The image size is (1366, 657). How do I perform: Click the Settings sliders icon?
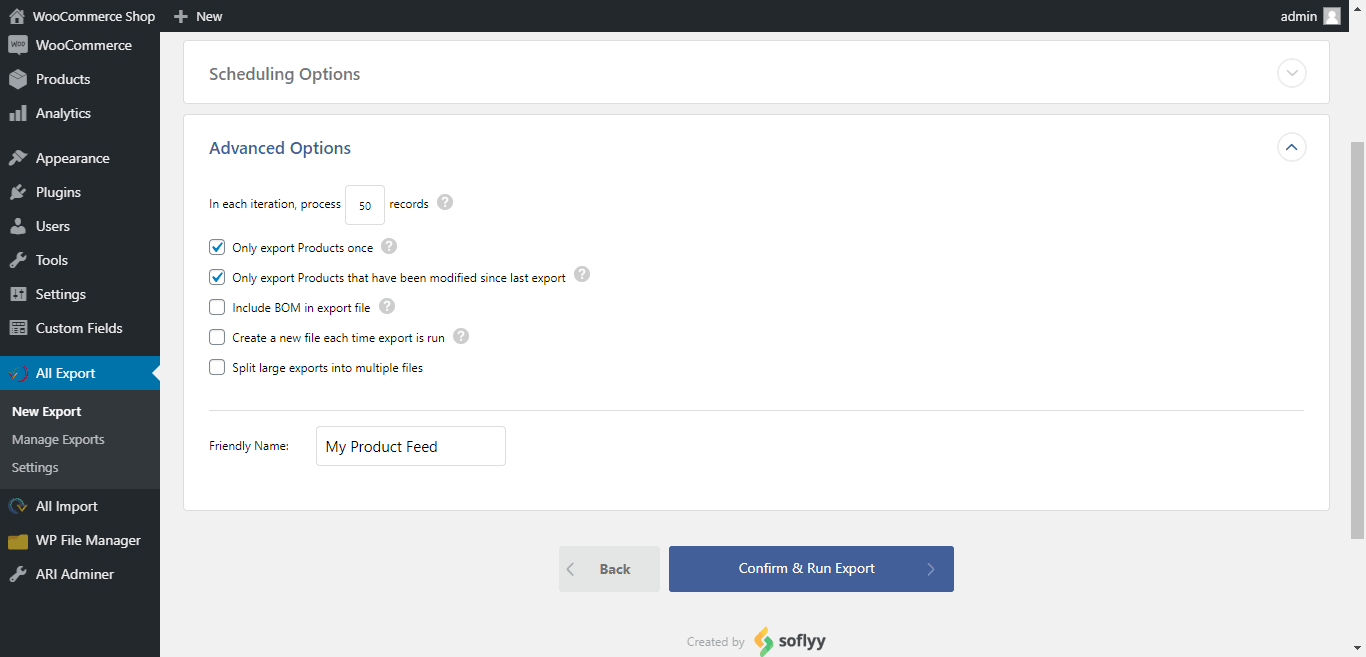[x=18, y=294]
